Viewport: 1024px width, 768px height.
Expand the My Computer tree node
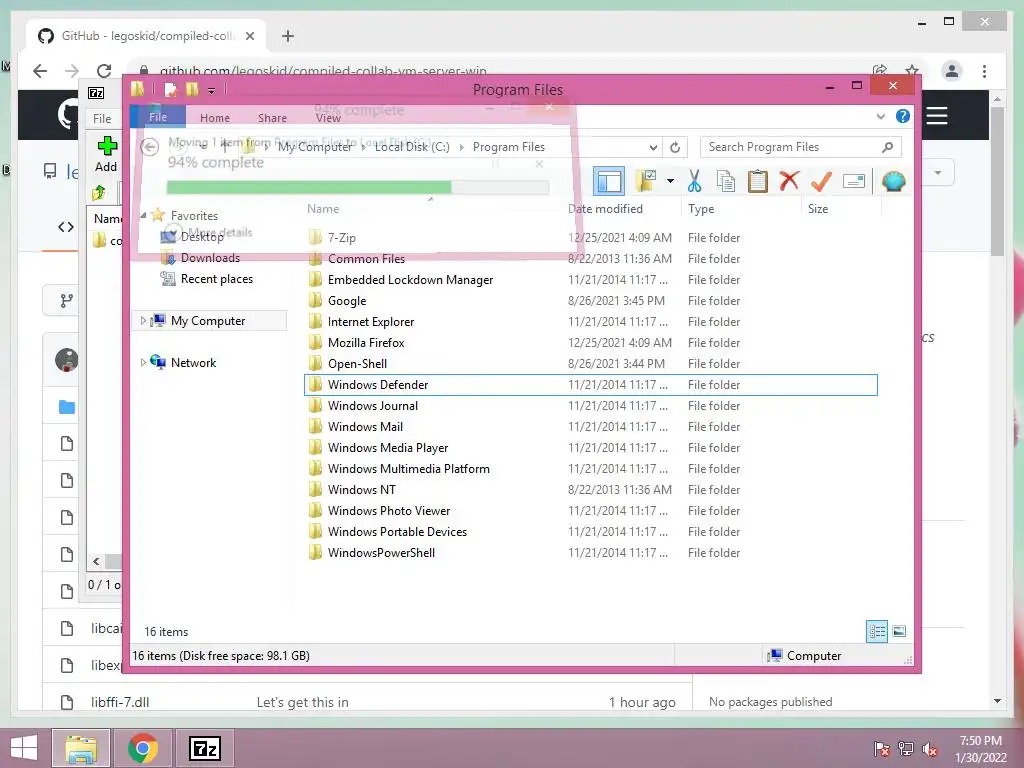tap(143, 321)
